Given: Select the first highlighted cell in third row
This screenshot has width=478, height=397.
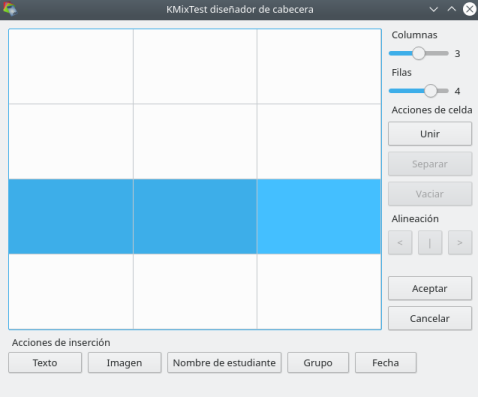Looking at the screenshot, I should click(71, 217).
